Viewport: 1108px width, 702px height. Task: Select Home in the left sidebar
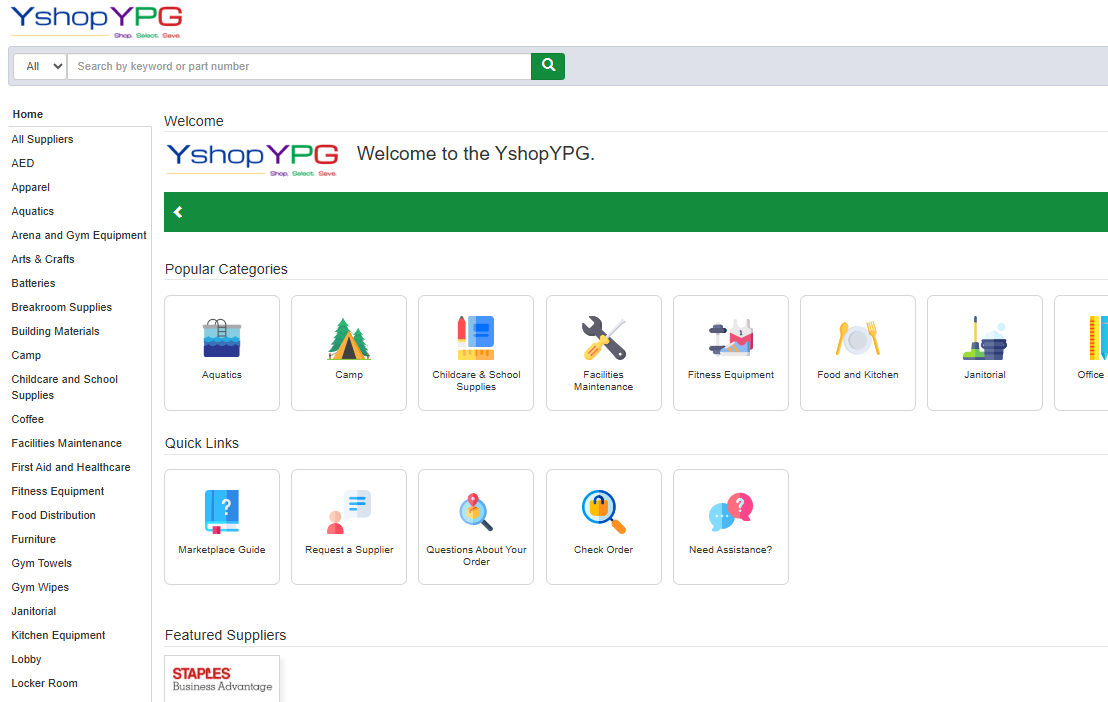tap(28, 114)
